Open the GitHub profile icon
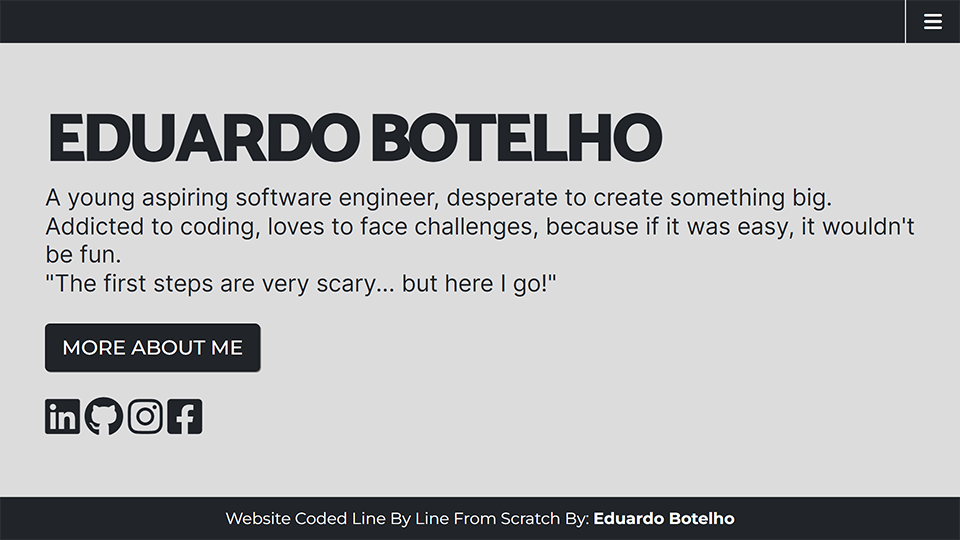 pos(104,416)
